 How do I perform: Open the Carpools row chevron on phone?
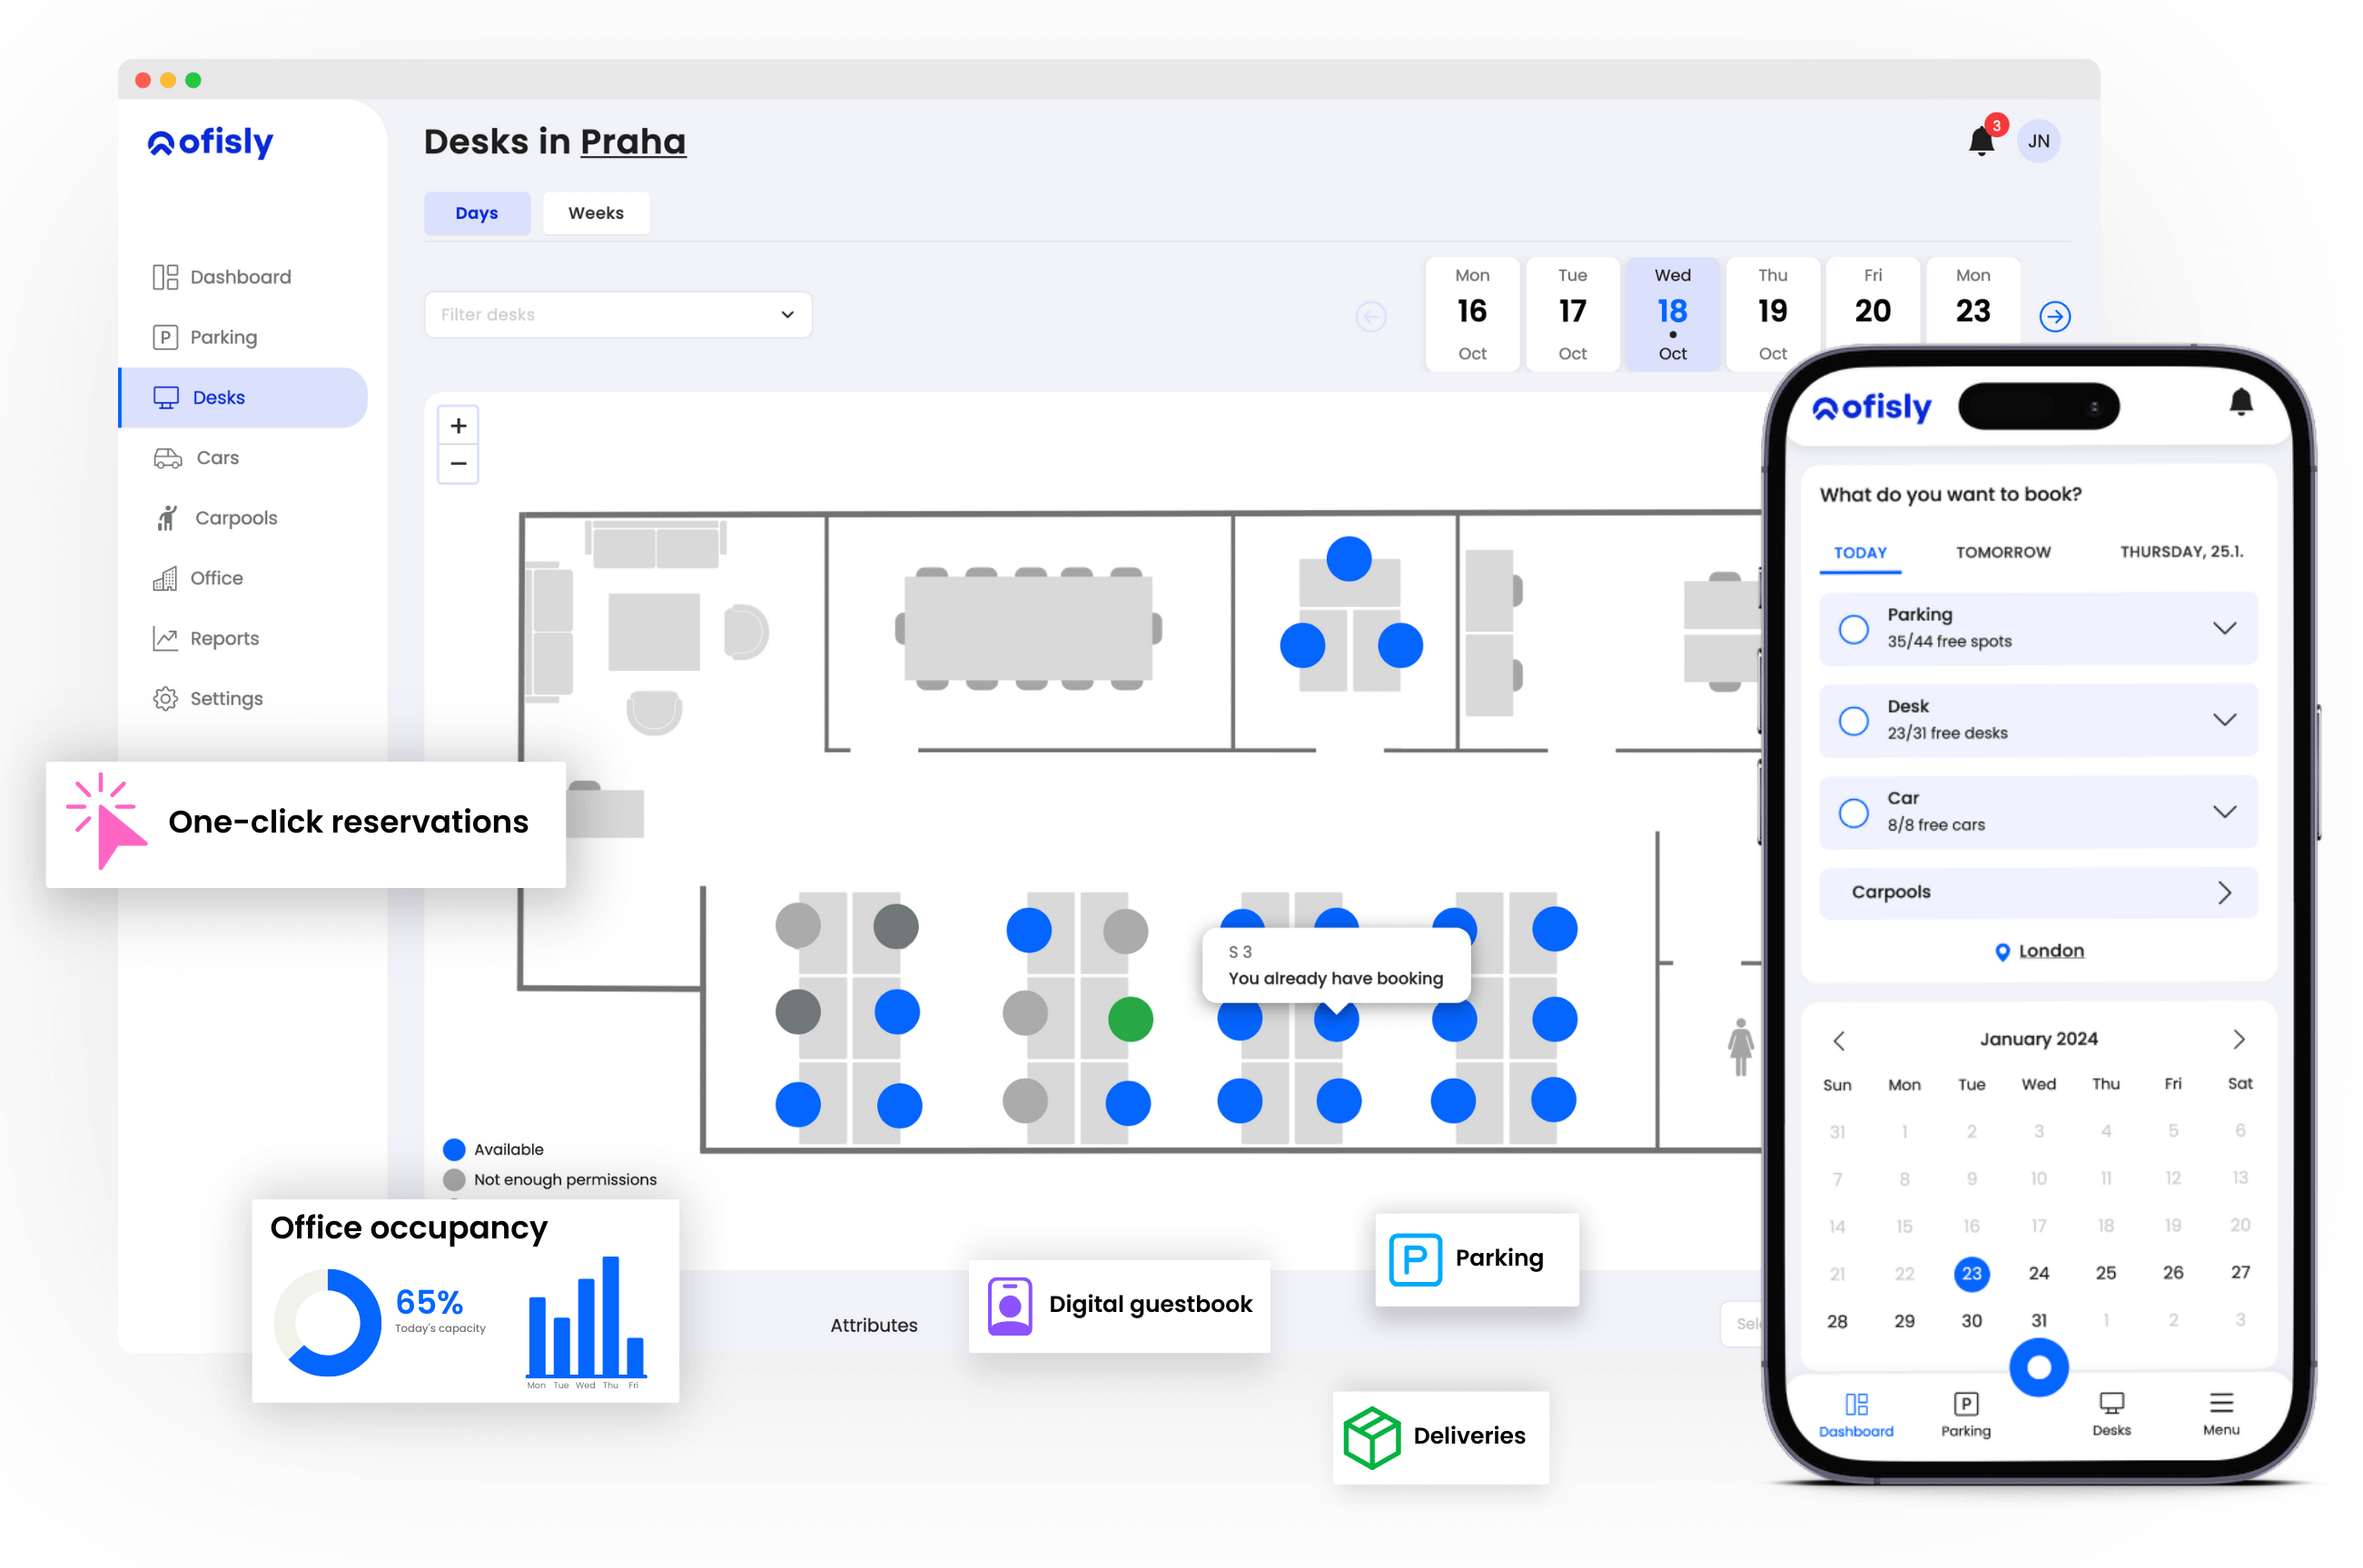coord(2223,892)
